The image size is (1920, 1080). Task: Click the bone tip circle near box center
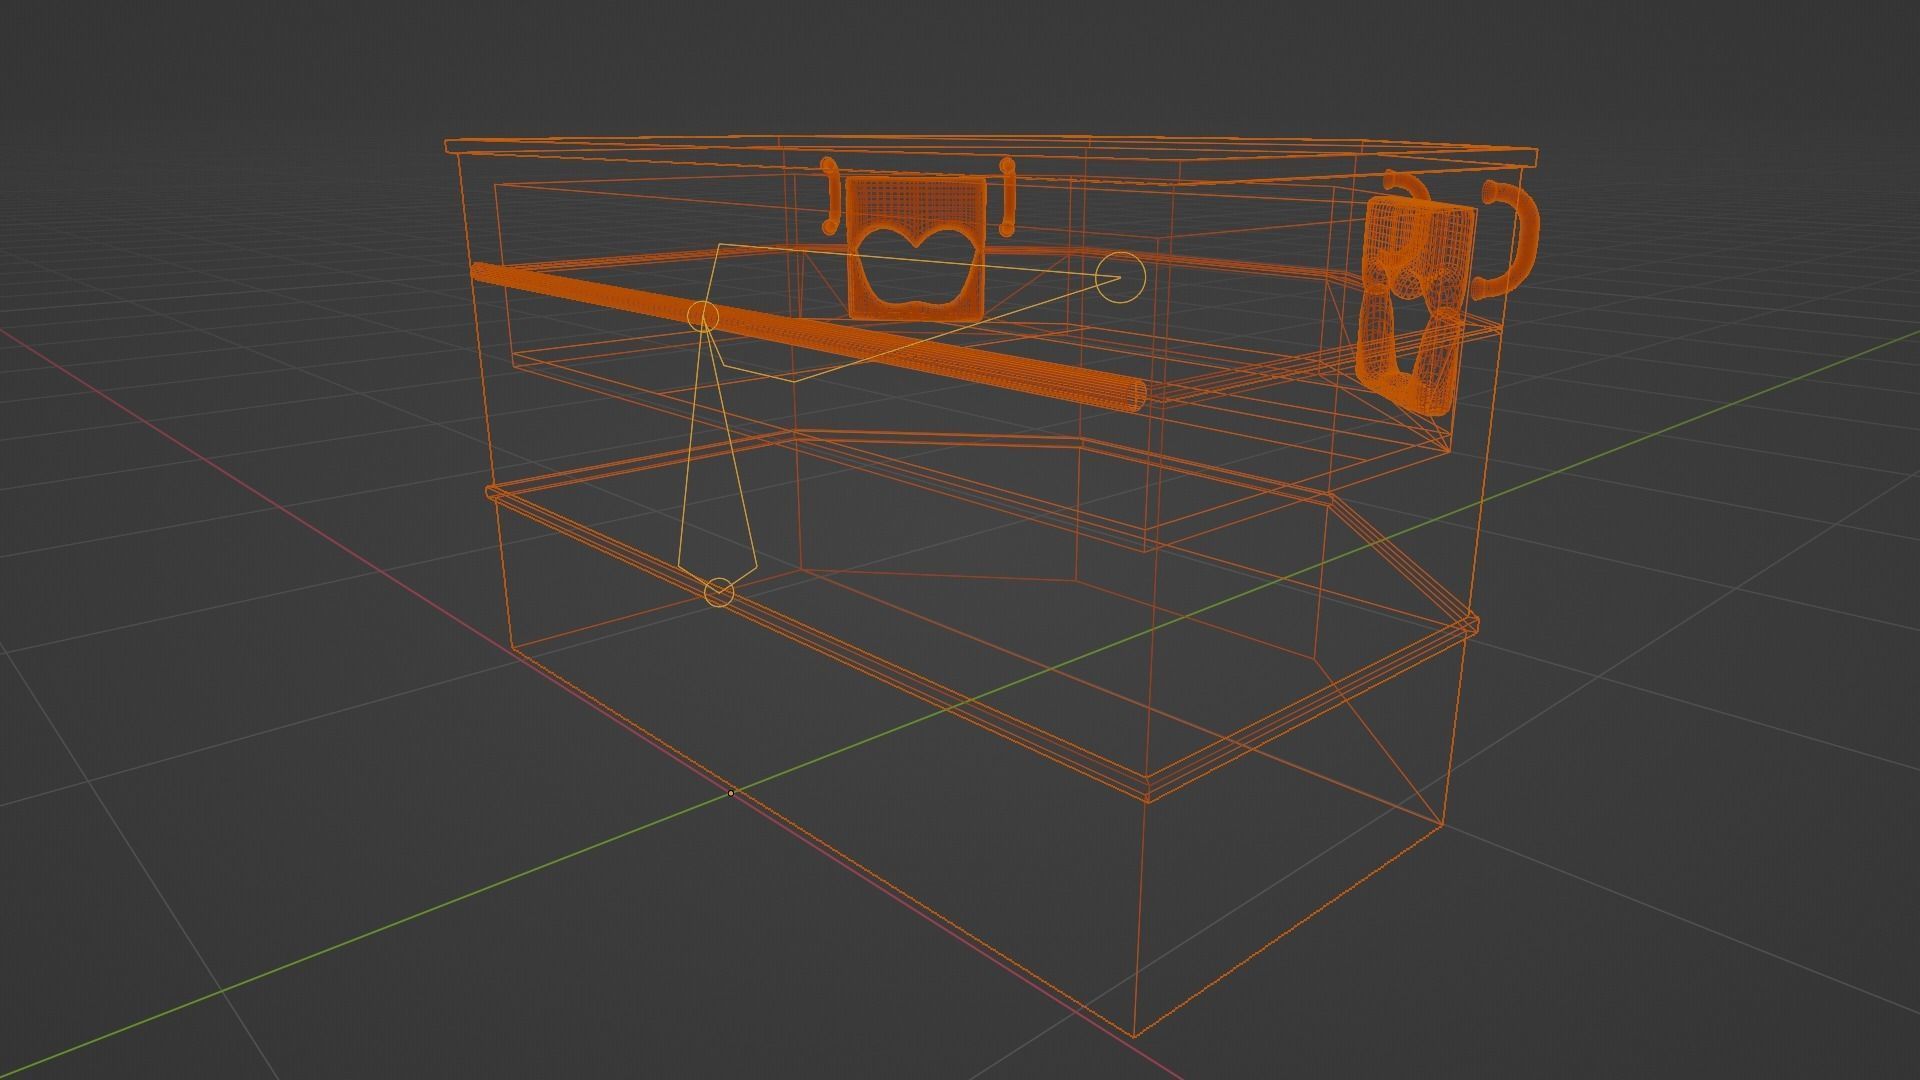click(1120, 278)
